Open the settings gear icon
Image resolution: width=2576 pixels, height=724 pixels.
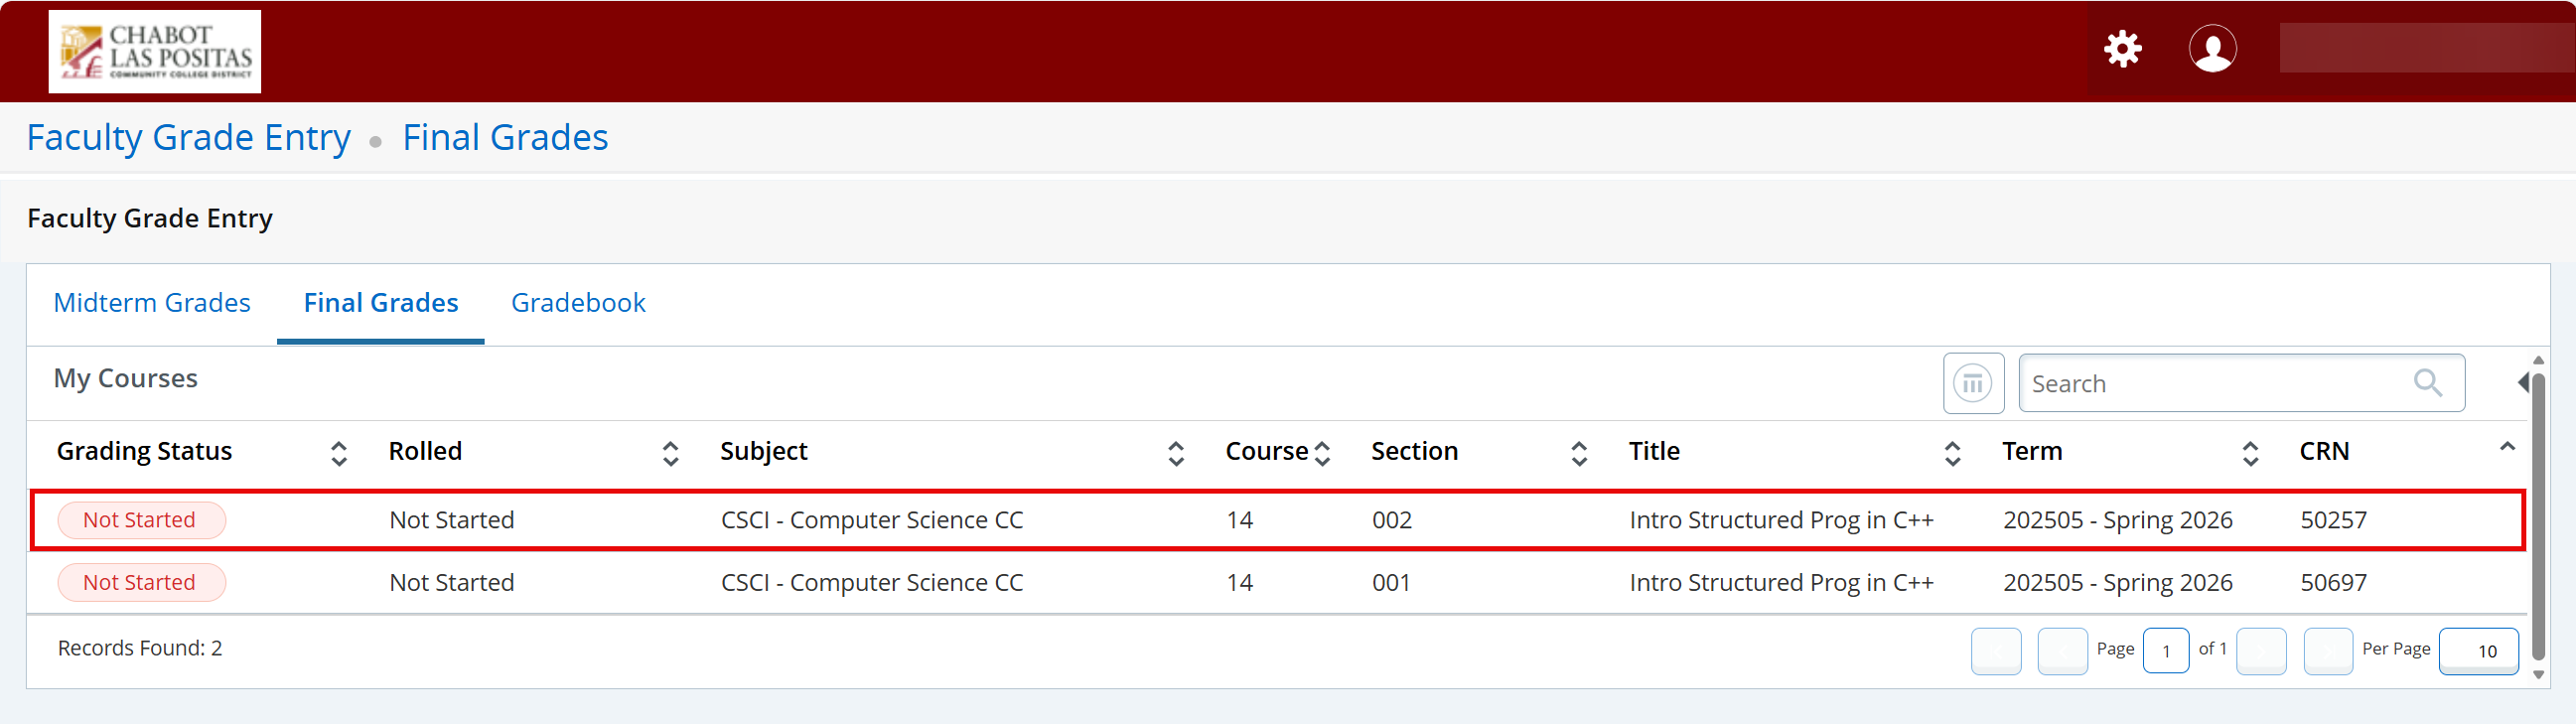(2122, 49)
